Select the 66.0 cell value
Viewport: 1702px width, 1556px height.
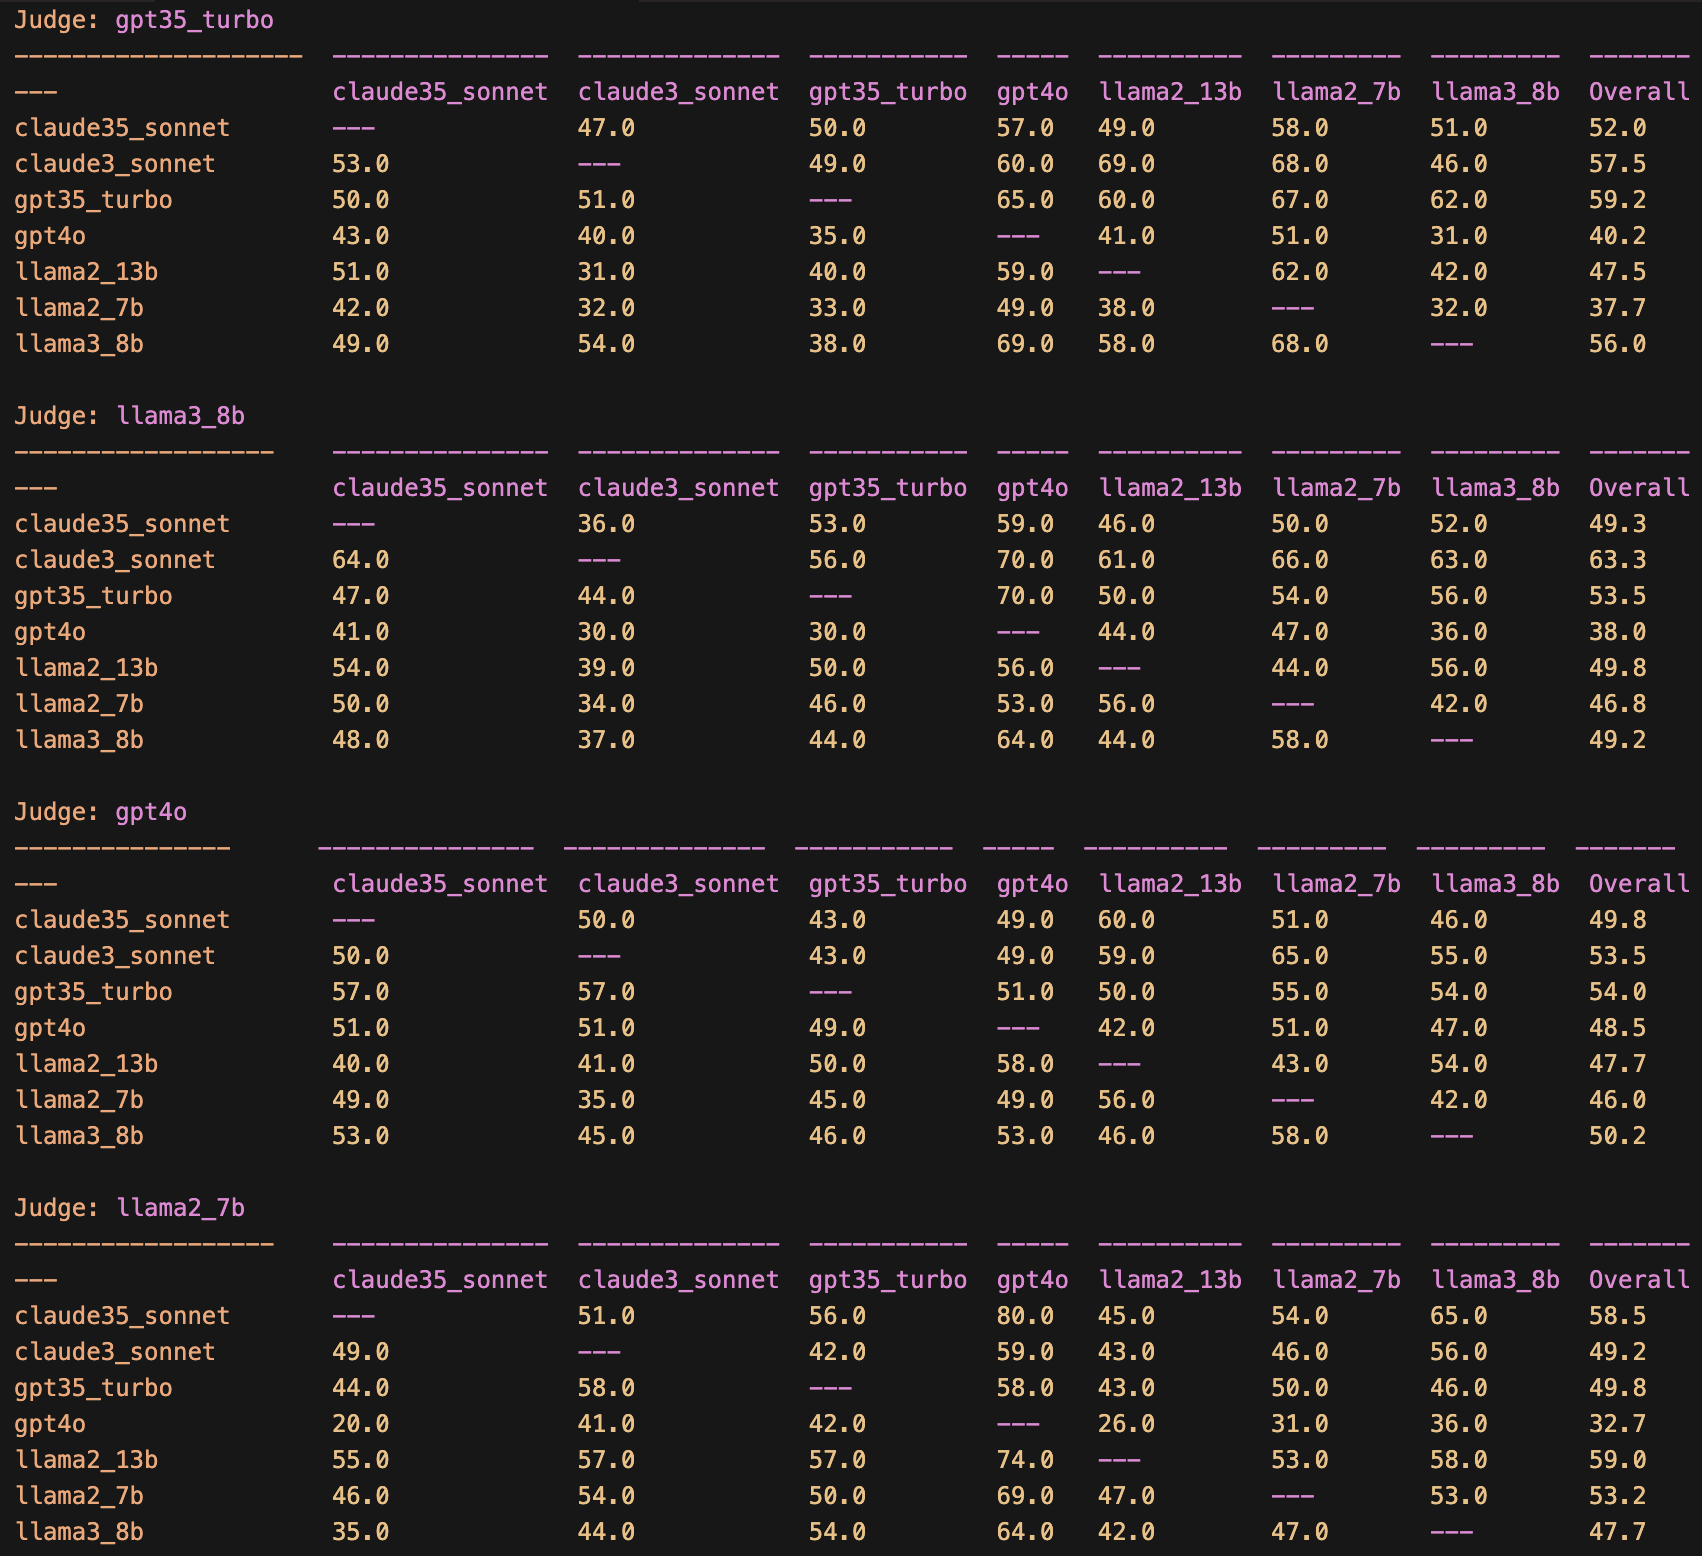tap(1299, 560)
